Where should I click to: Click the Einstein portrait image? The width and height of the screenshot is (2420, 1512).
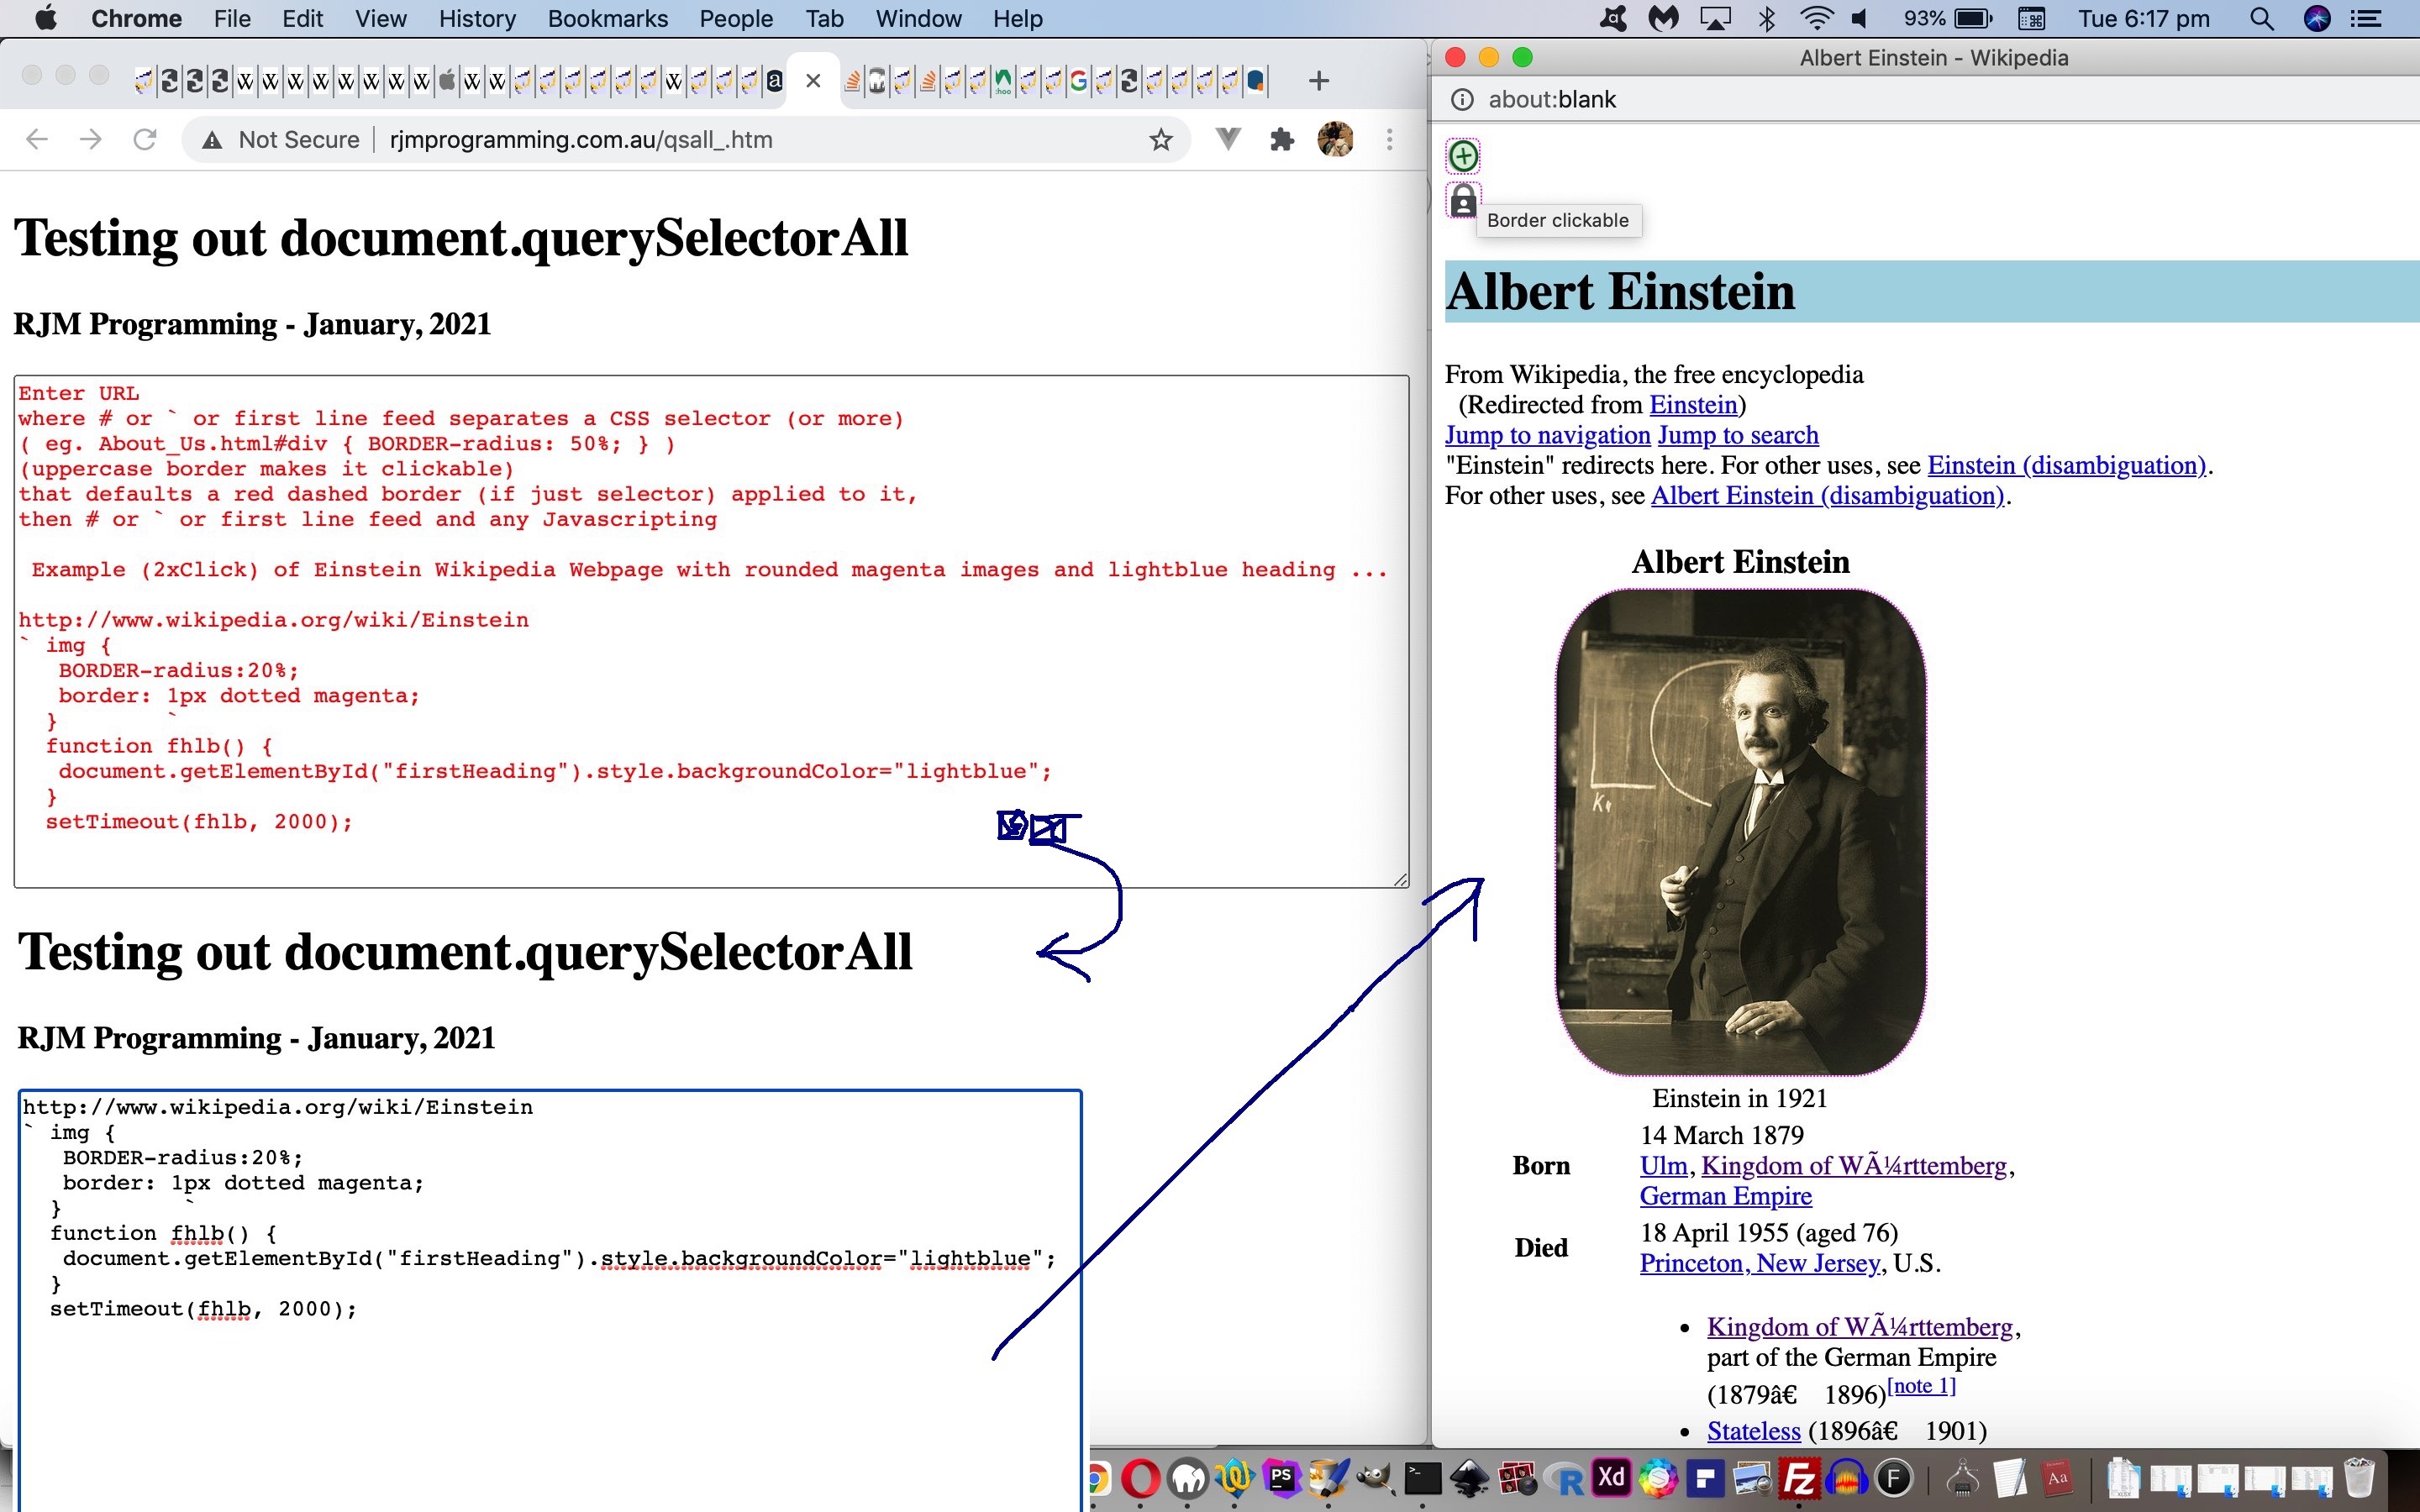pos(1740,832)
